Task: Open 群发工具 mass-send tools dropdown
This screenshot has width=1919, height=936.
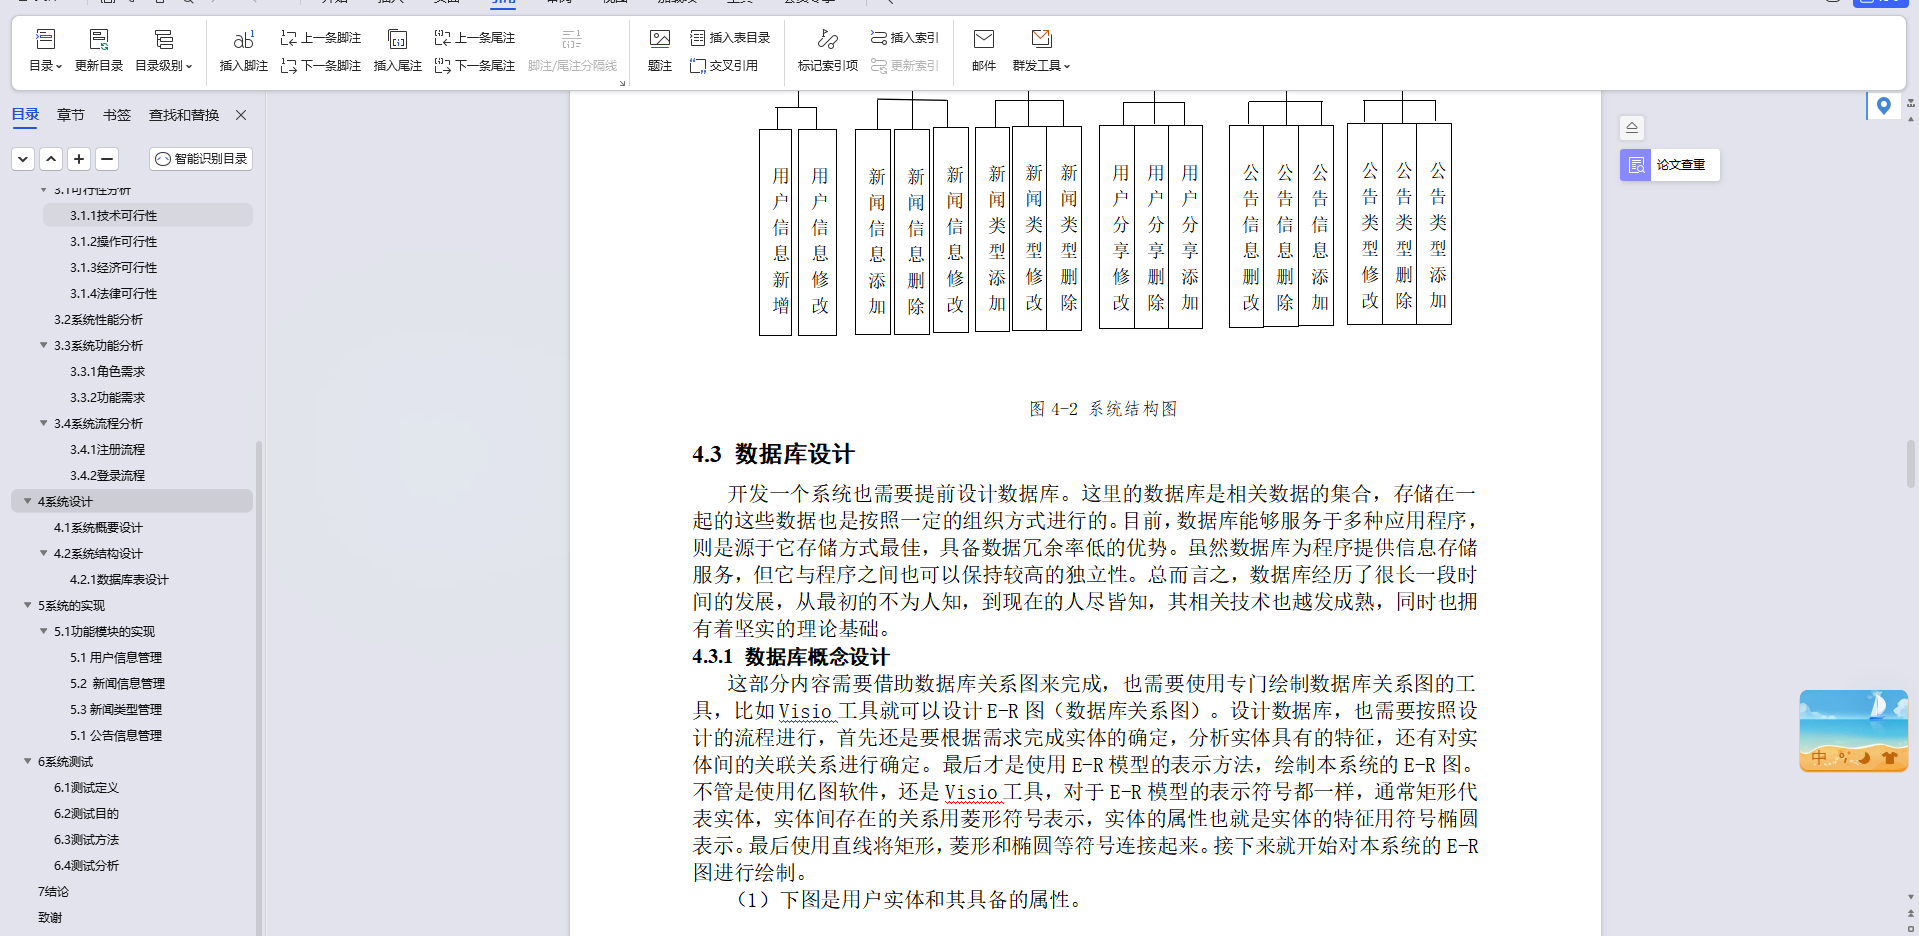Action: pos(1041,50)
